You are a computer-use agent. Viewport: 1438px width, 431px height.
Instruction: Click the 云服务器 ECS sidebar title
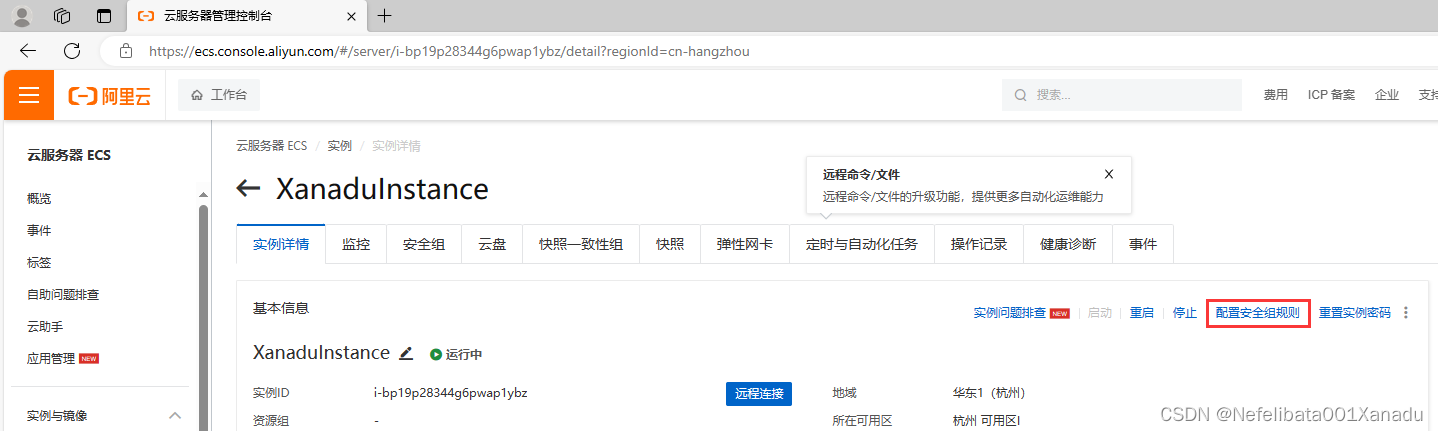[69, 155]
